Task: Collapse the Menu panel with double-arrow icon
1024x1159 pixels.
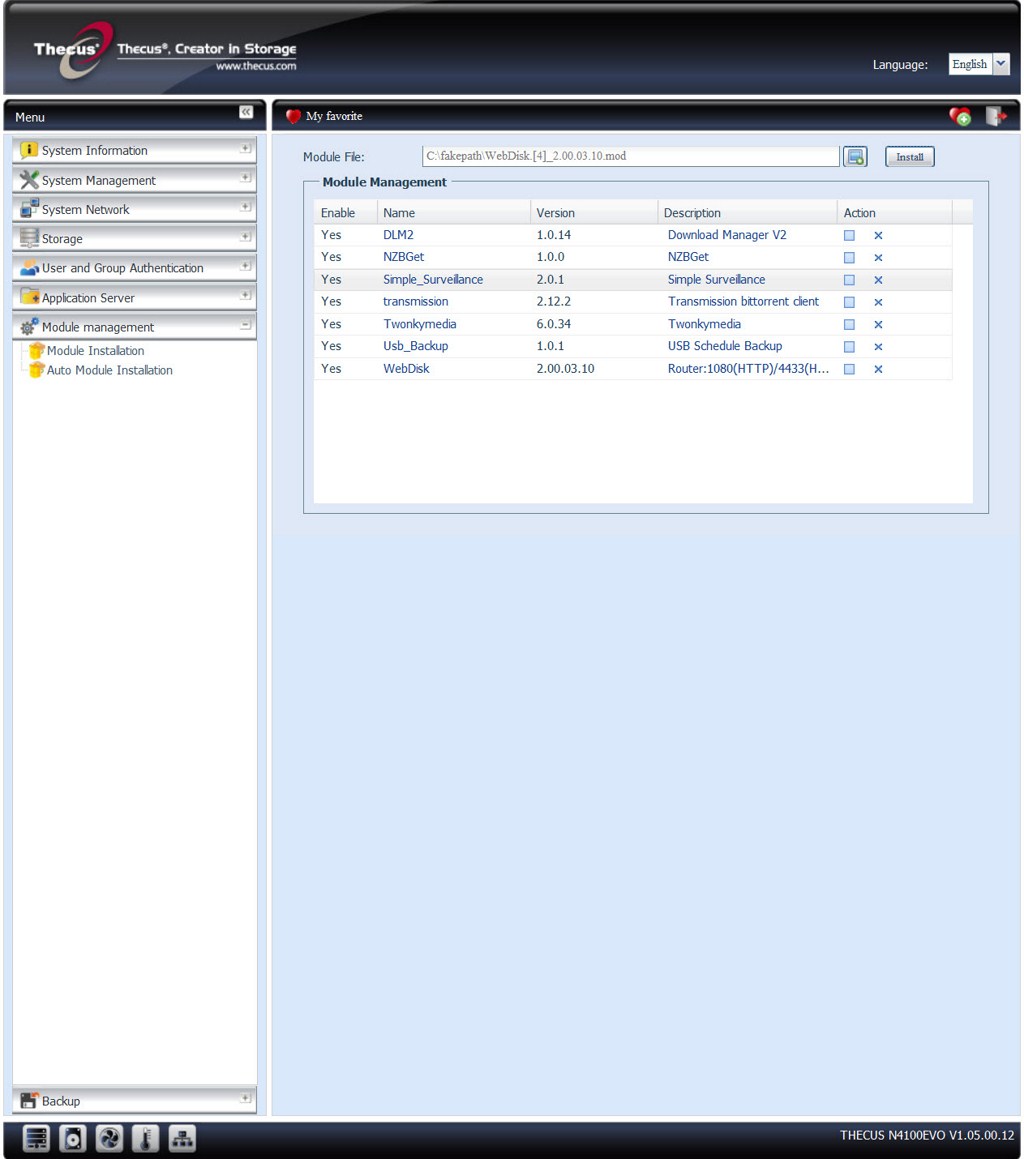Action: 246,112
